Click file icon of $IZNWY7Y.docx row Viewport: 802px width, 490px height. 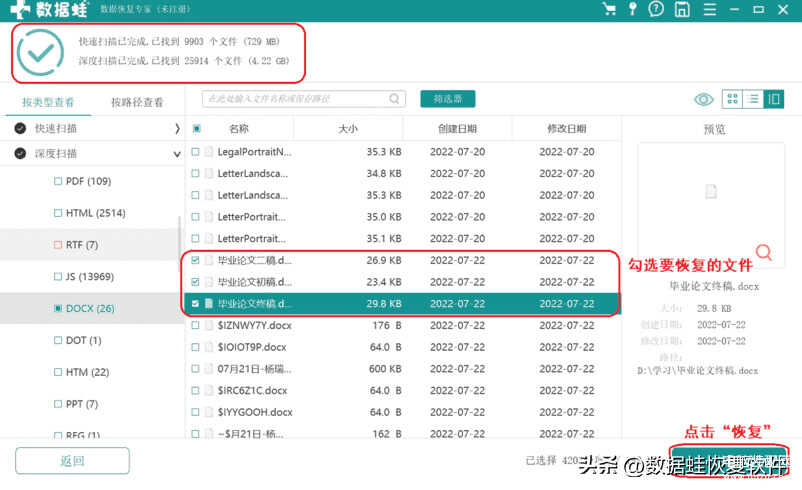click(x=209, y=325)
